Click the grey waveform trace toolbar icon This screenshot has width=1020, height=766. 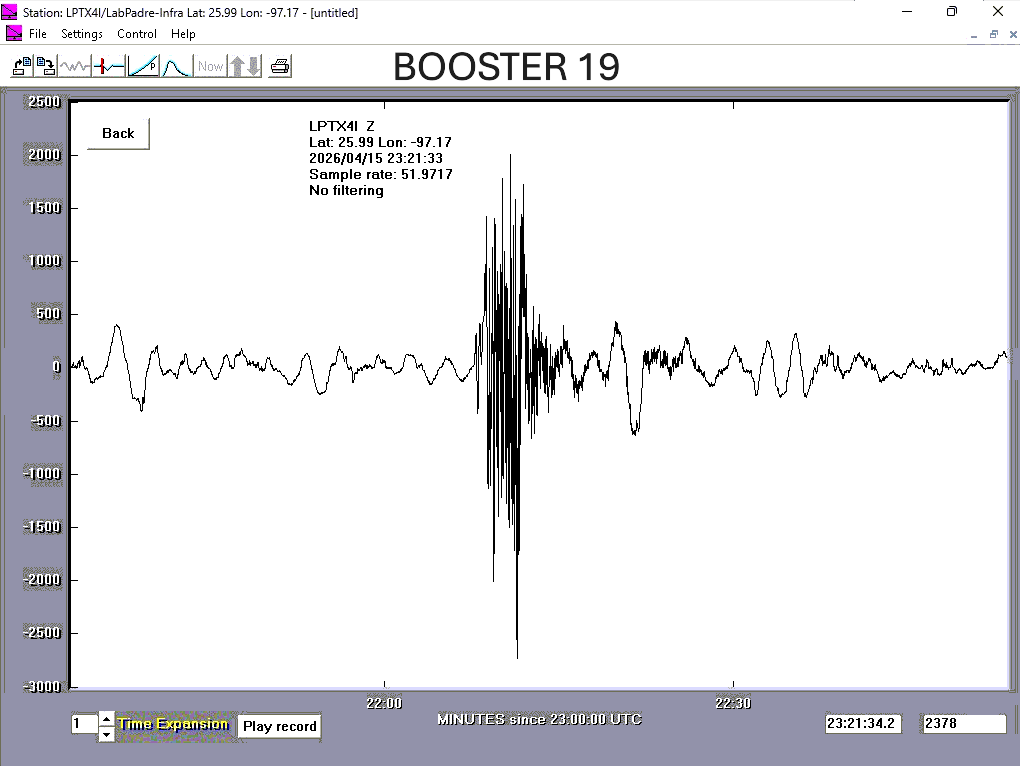[75, 66]
